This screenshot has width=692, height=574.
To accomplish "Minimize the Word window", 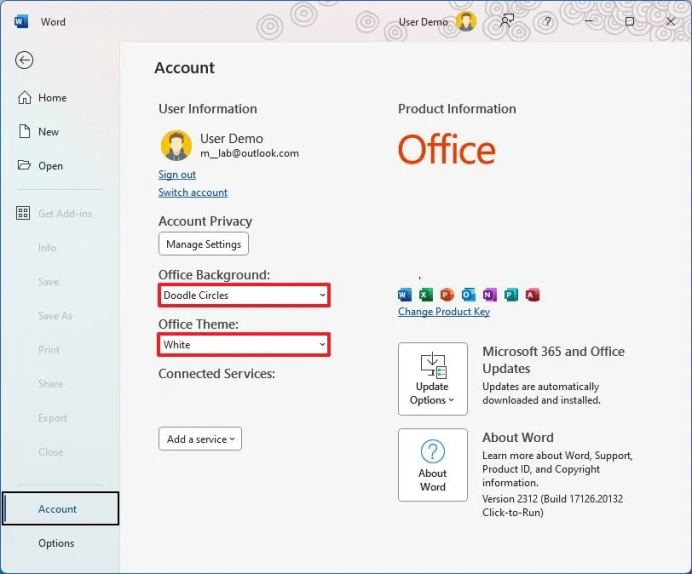I will (589, 21).
